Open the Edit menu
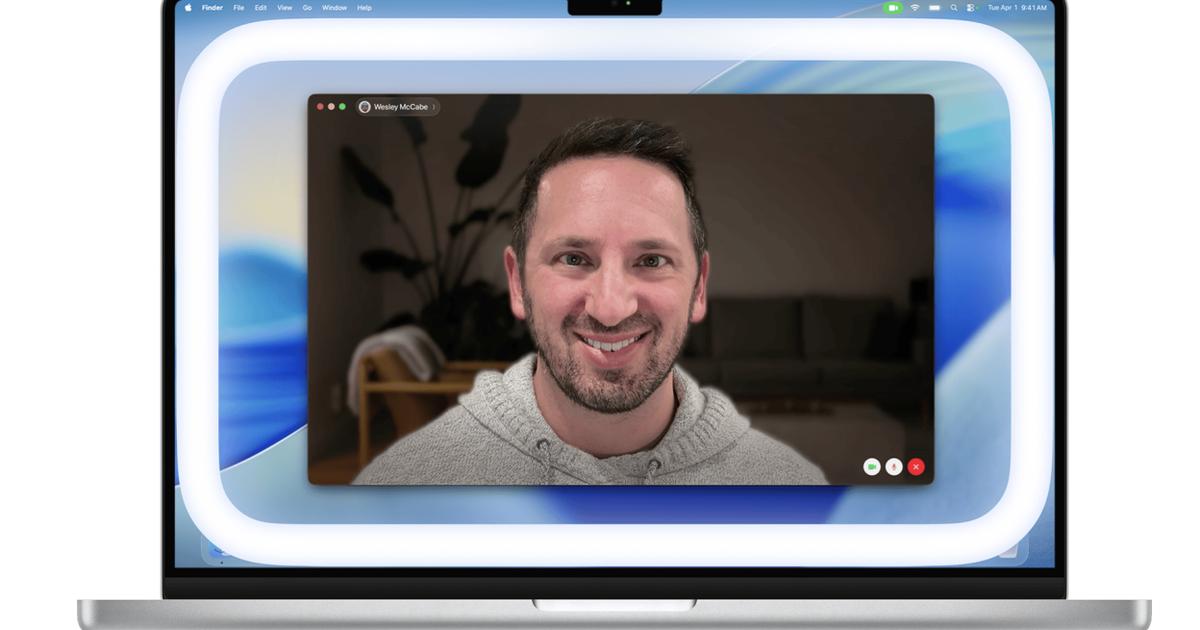 261,8
